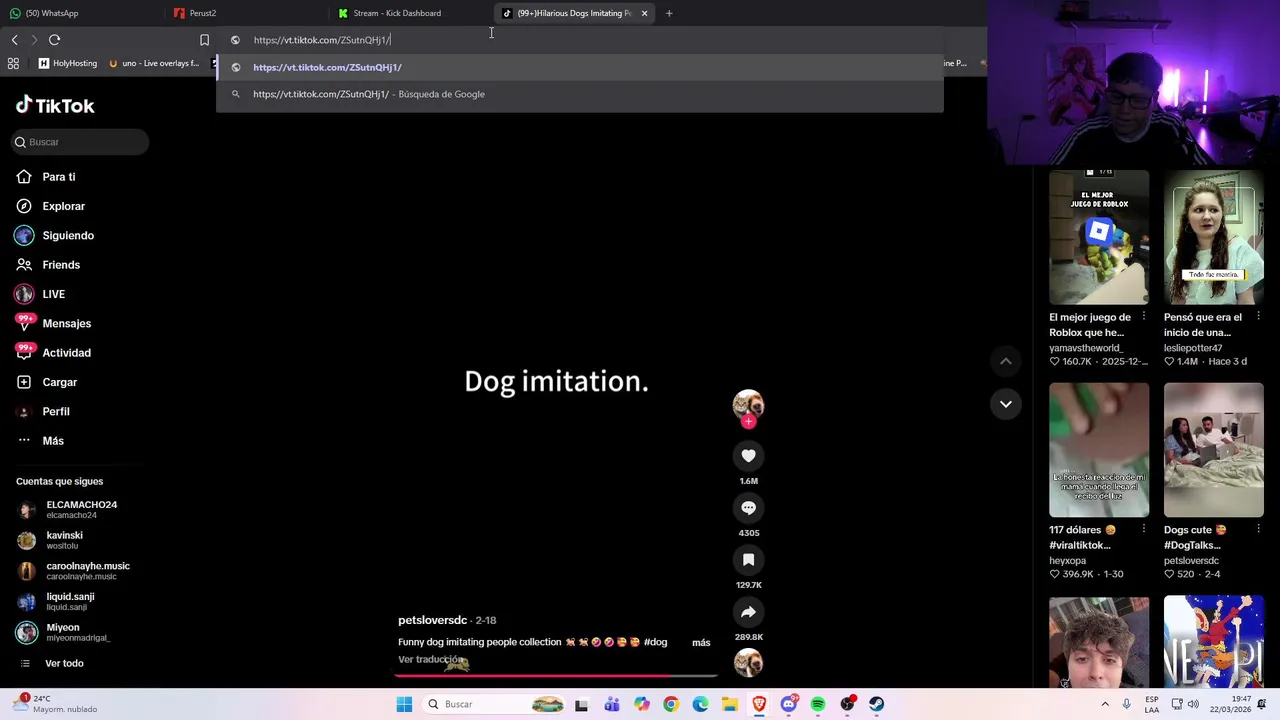This screenshot has height=720, width=1280.
Task: Bookmark the video showing 129.7K saves
Action: coord(748,560)
